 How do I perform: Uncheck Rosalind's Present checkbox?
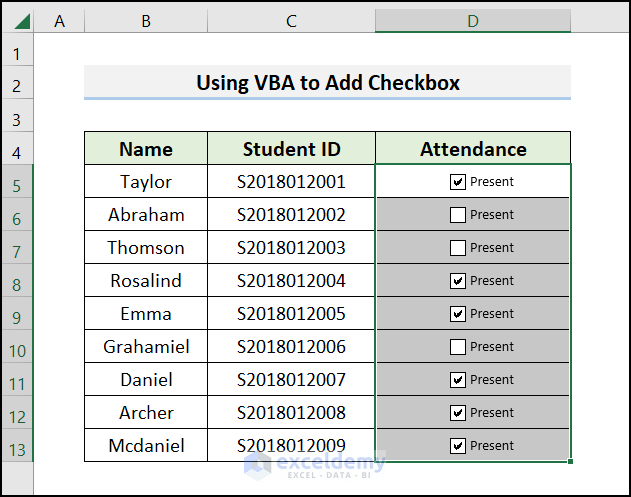coord(458,281)
